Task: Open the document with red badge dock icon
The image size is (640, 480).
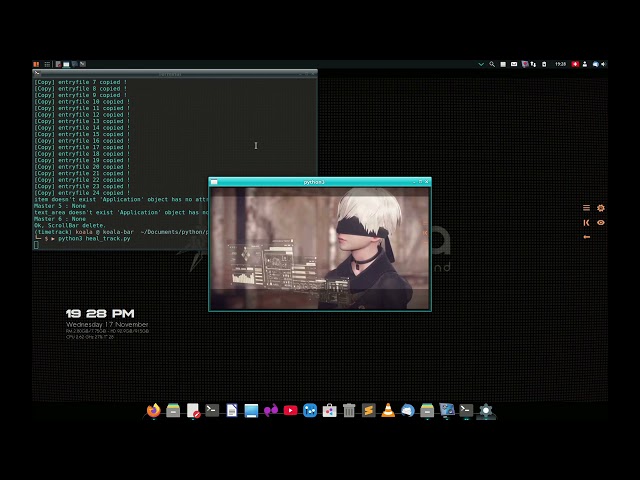Action: tap(193, 410)
